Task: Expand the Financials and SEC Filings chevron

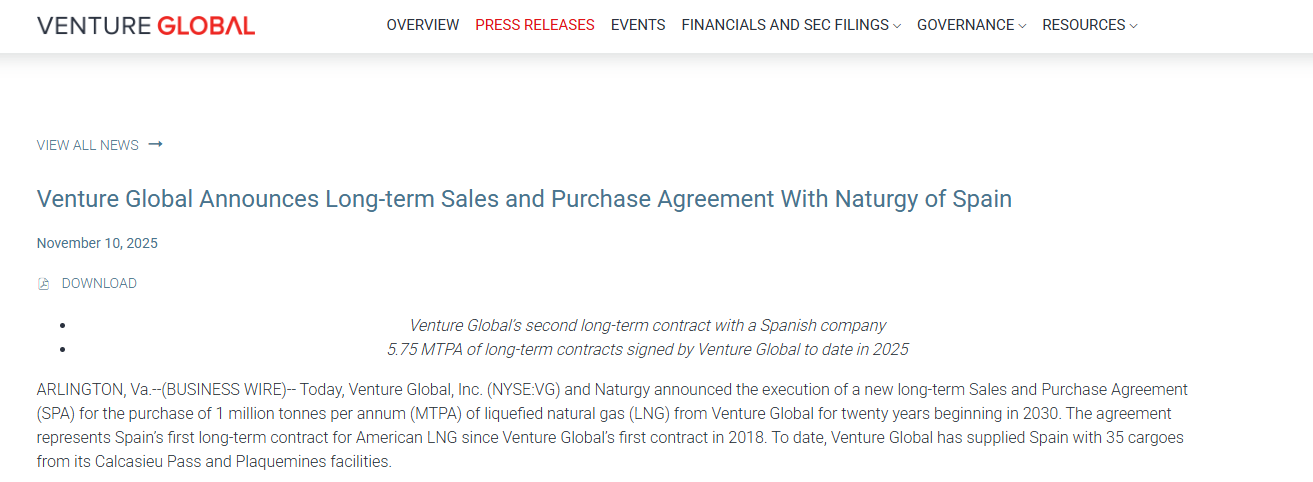Action: click(897, 26)
